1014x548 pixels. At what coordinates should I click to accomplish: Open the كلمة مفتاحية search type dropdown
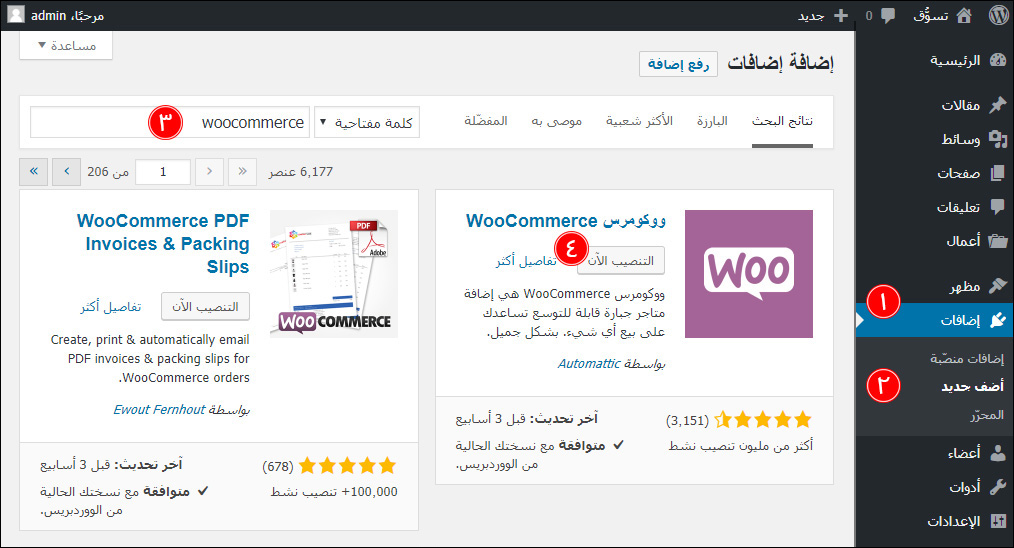click(x=367, y=122)
